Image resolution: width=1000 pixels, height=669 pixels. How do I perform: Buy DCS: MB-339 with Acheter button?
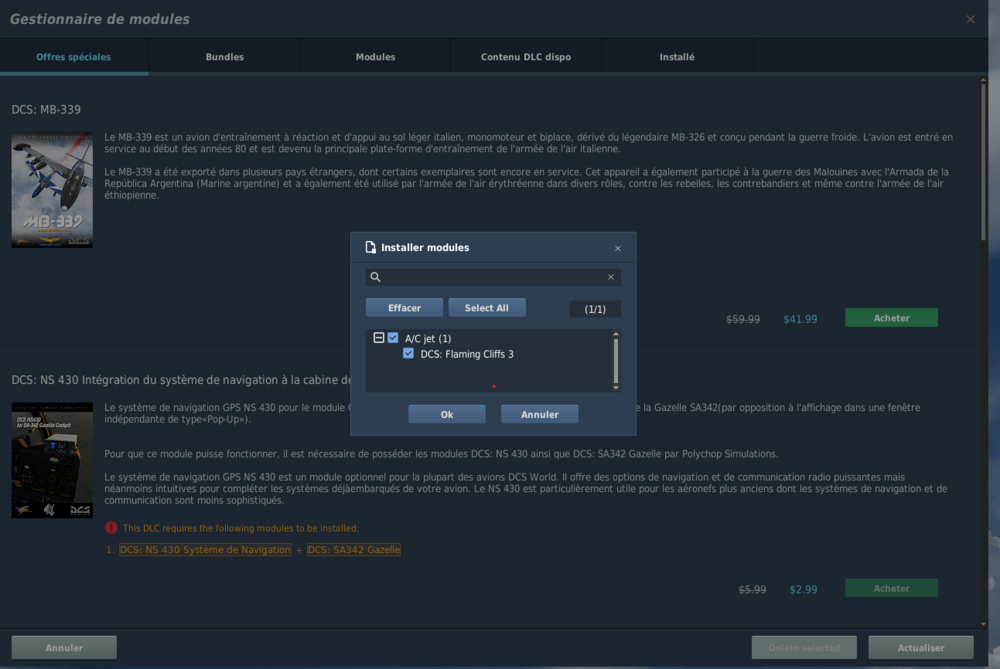click(891, 318)
